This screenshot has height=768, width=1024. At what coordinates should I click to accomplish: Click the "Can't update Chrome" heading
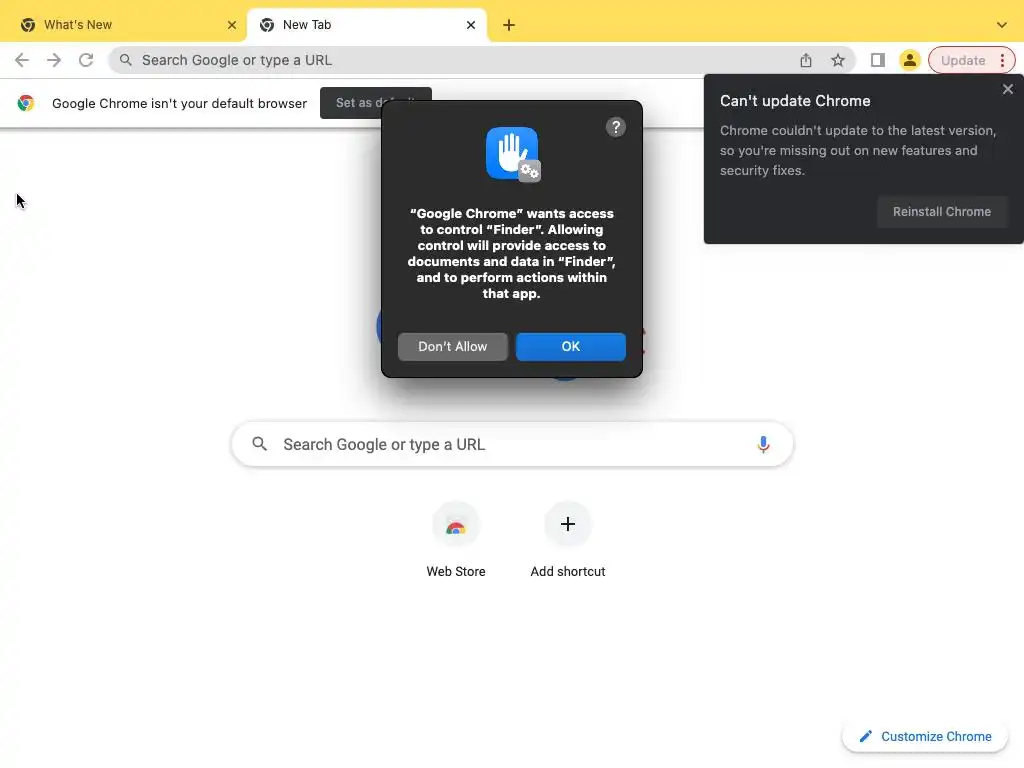coord(795,101)
